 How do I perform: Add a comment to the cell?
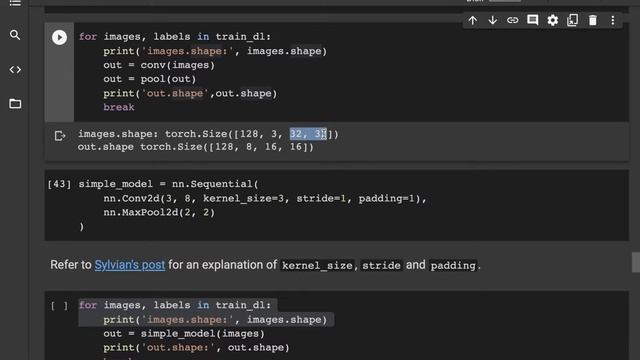coord(533,20)
